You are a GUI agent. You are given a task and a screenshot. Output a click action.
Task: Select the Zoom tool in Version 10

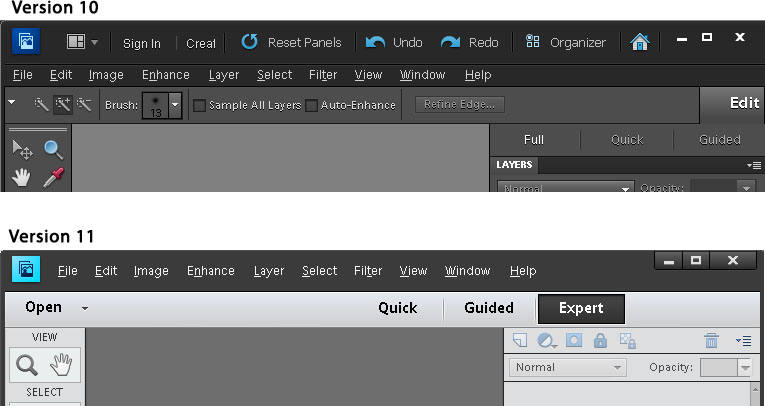pos(54,150)
